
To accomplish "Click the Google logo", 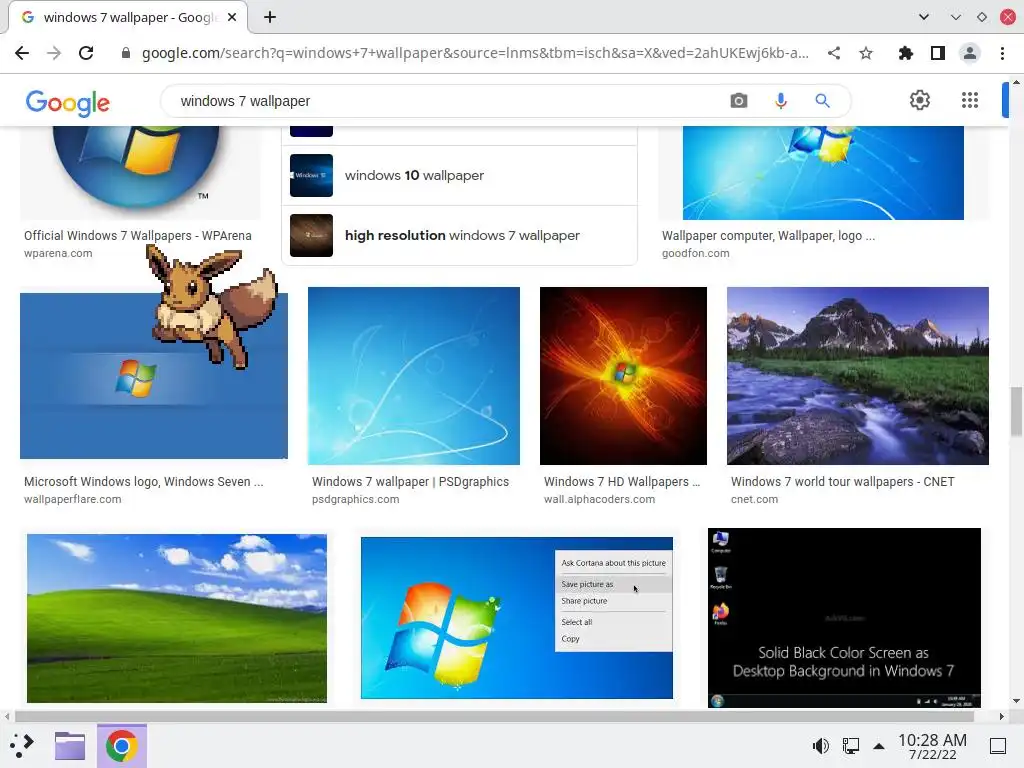I will coord(68,103).
